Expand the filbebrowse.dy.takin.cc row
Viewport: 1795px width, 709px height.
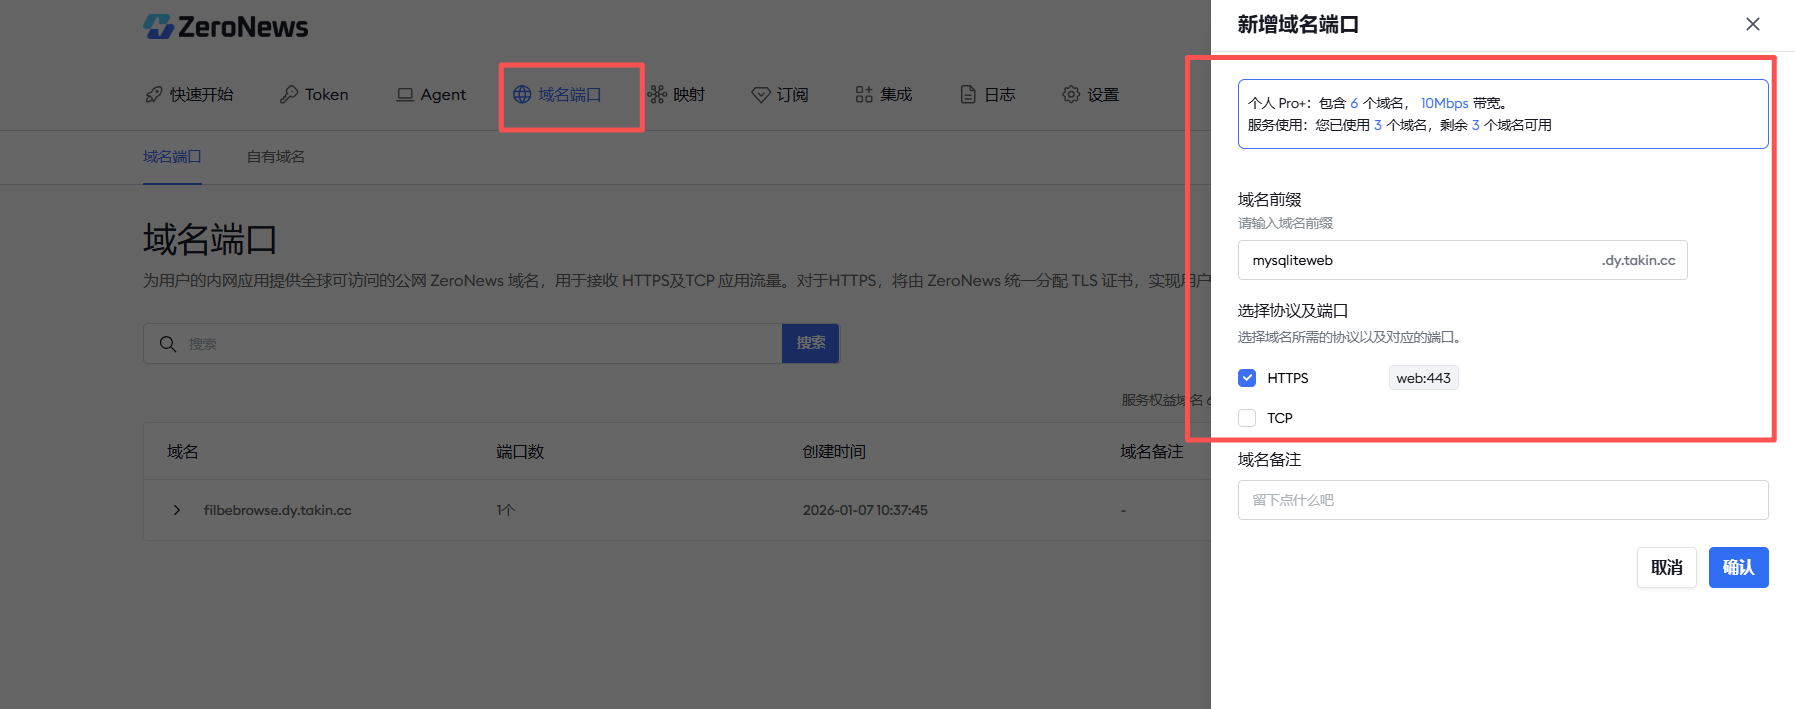(177, 510)
